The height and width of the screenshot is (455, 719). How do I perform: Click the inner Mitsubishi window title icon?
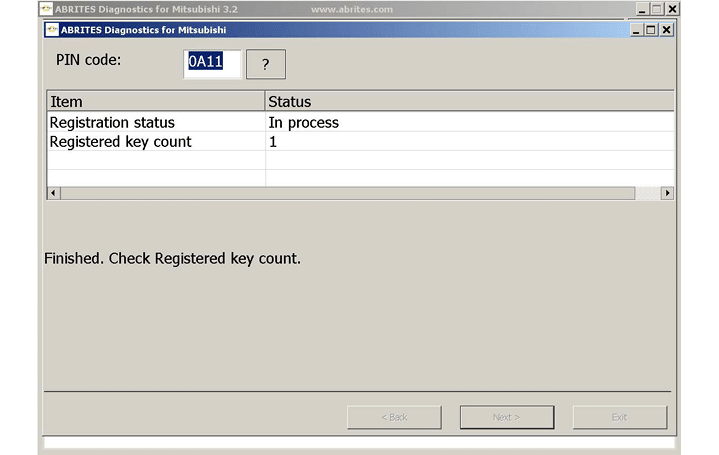tap(52, 30)
